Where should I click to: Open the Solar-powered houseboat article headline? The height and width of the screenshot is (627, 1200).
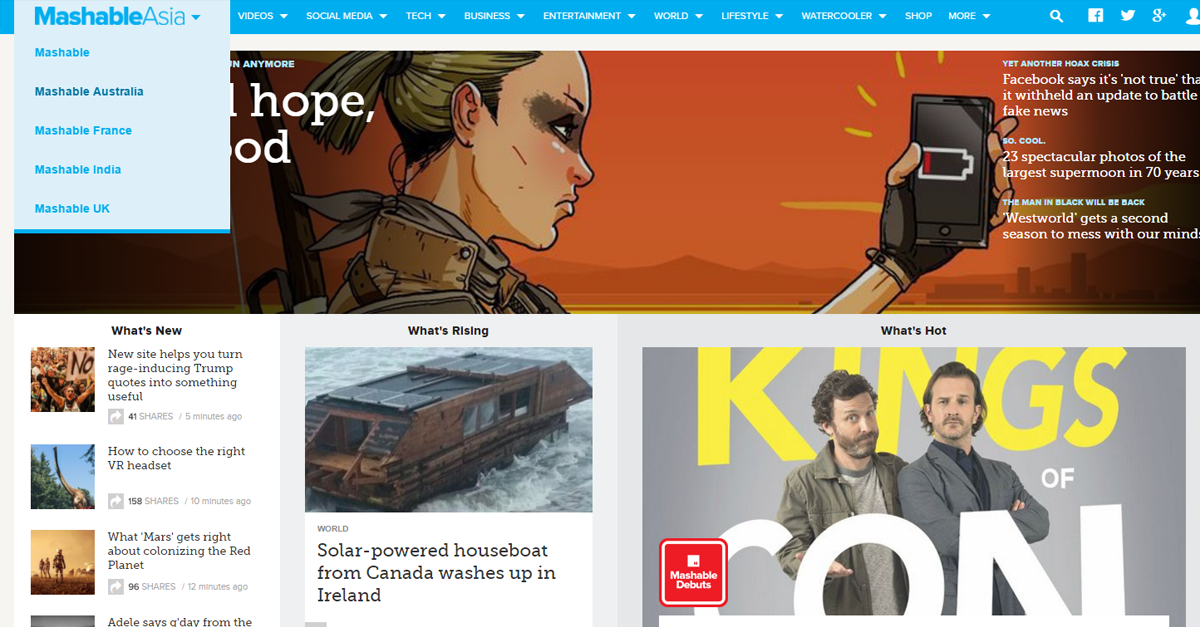[x=436, y=573]
